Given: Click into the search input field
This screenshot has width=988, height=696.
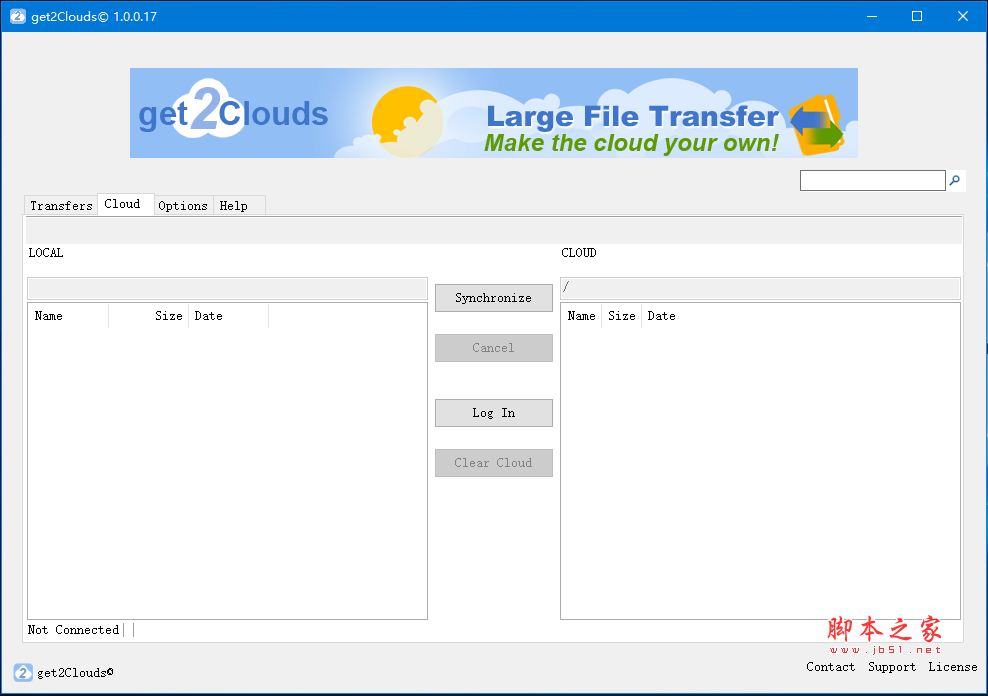Looking at the screenshot, I should point(873,180).
